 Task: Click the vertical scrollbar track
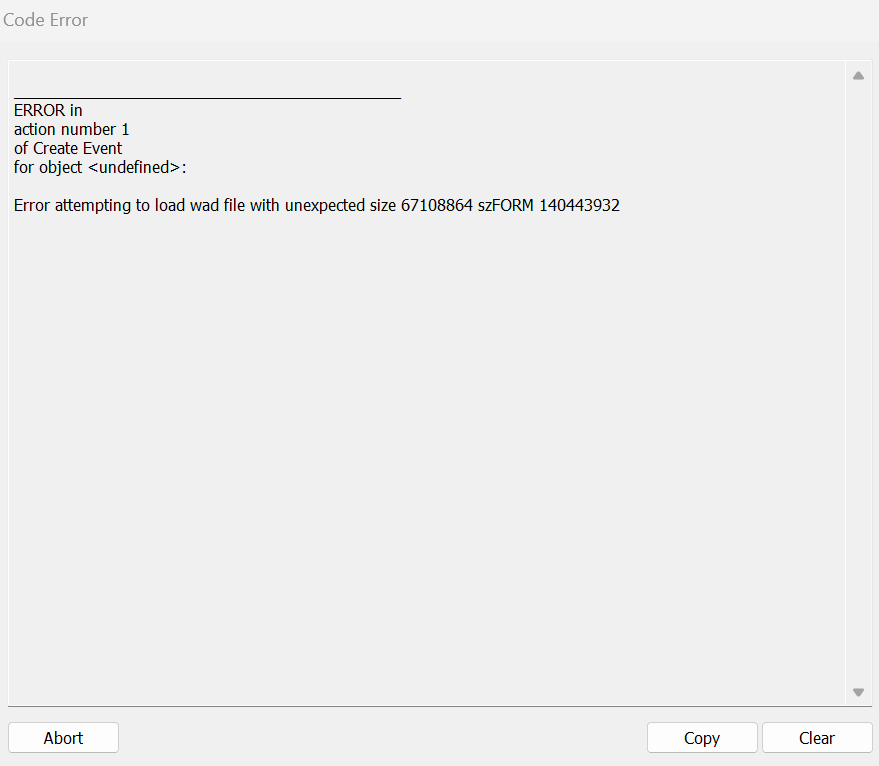tap(858, 380)
